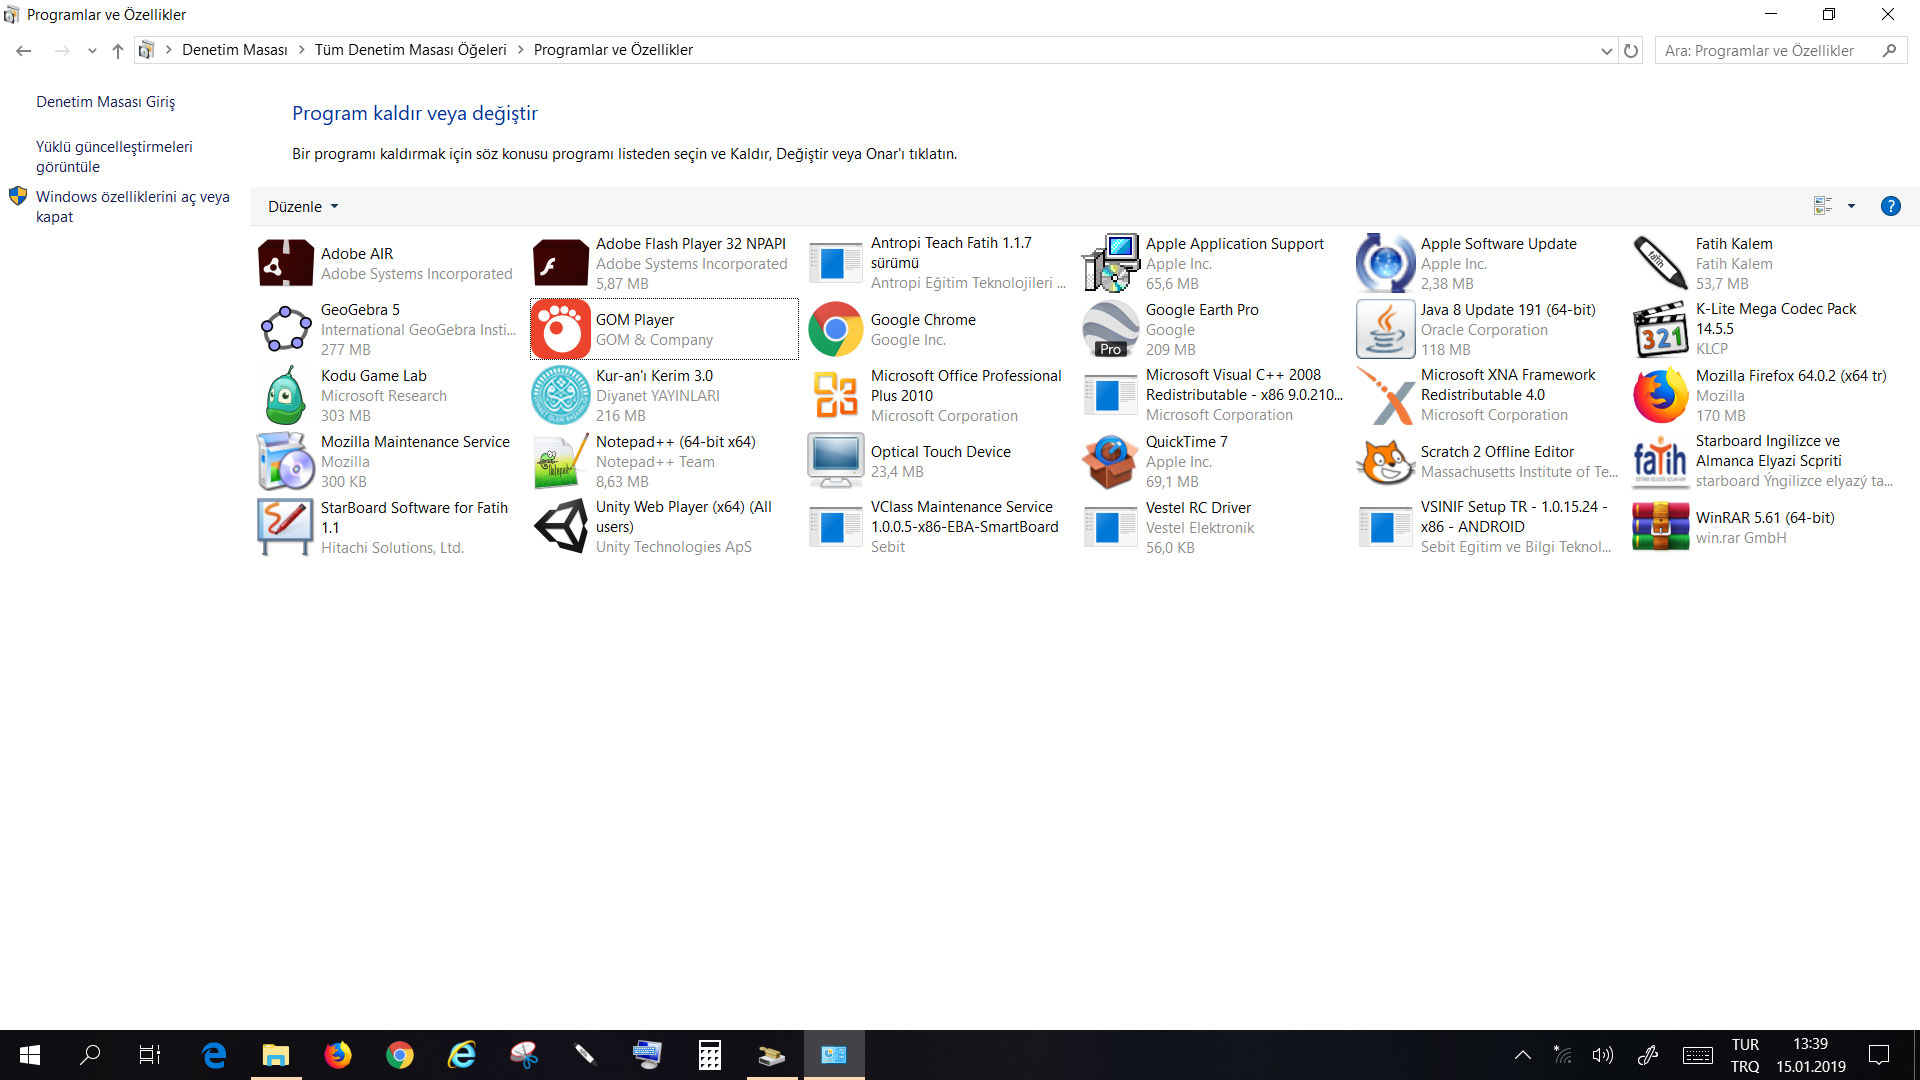Select the Adobe AIR program icon

285,264
